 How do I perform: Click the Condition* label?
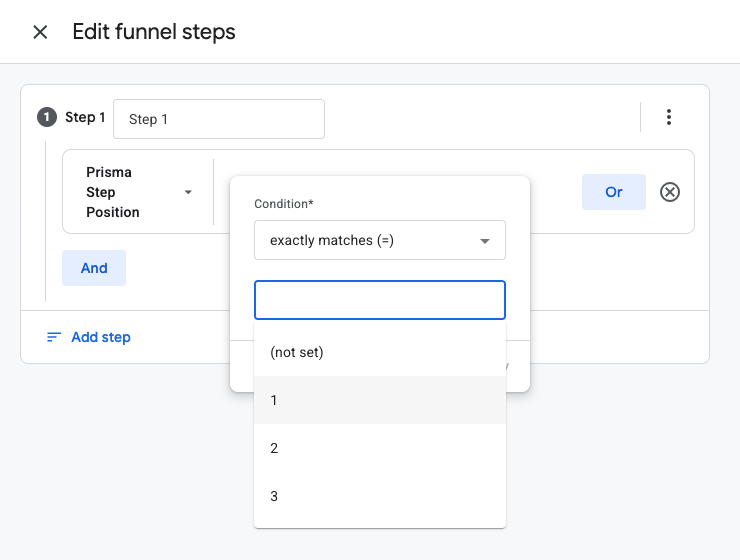[x=284, y=203]
